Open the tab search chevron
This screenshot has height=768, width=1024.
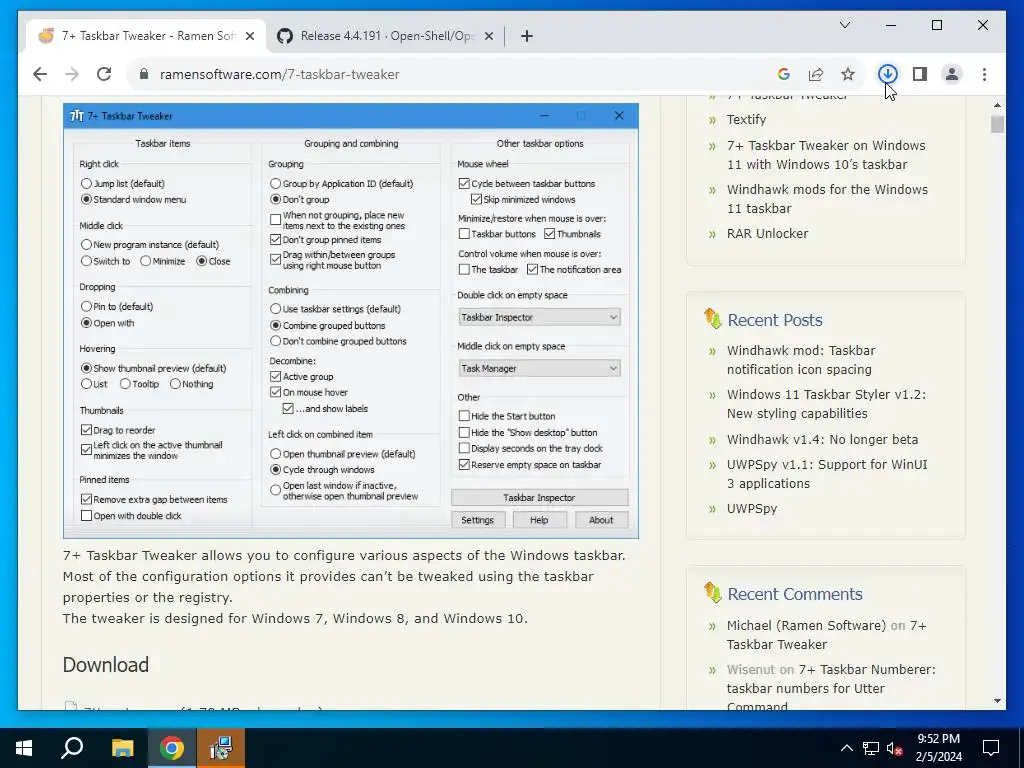point(844,25)
